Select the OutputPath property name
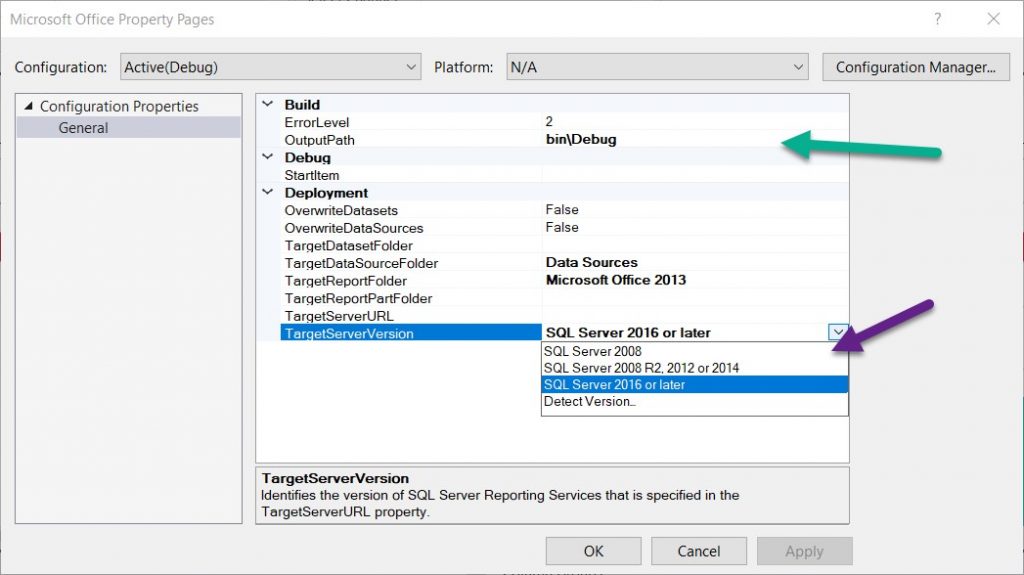Image resolution: width=1024 pixels, height=575 pixels. click(x=319, y=140)
